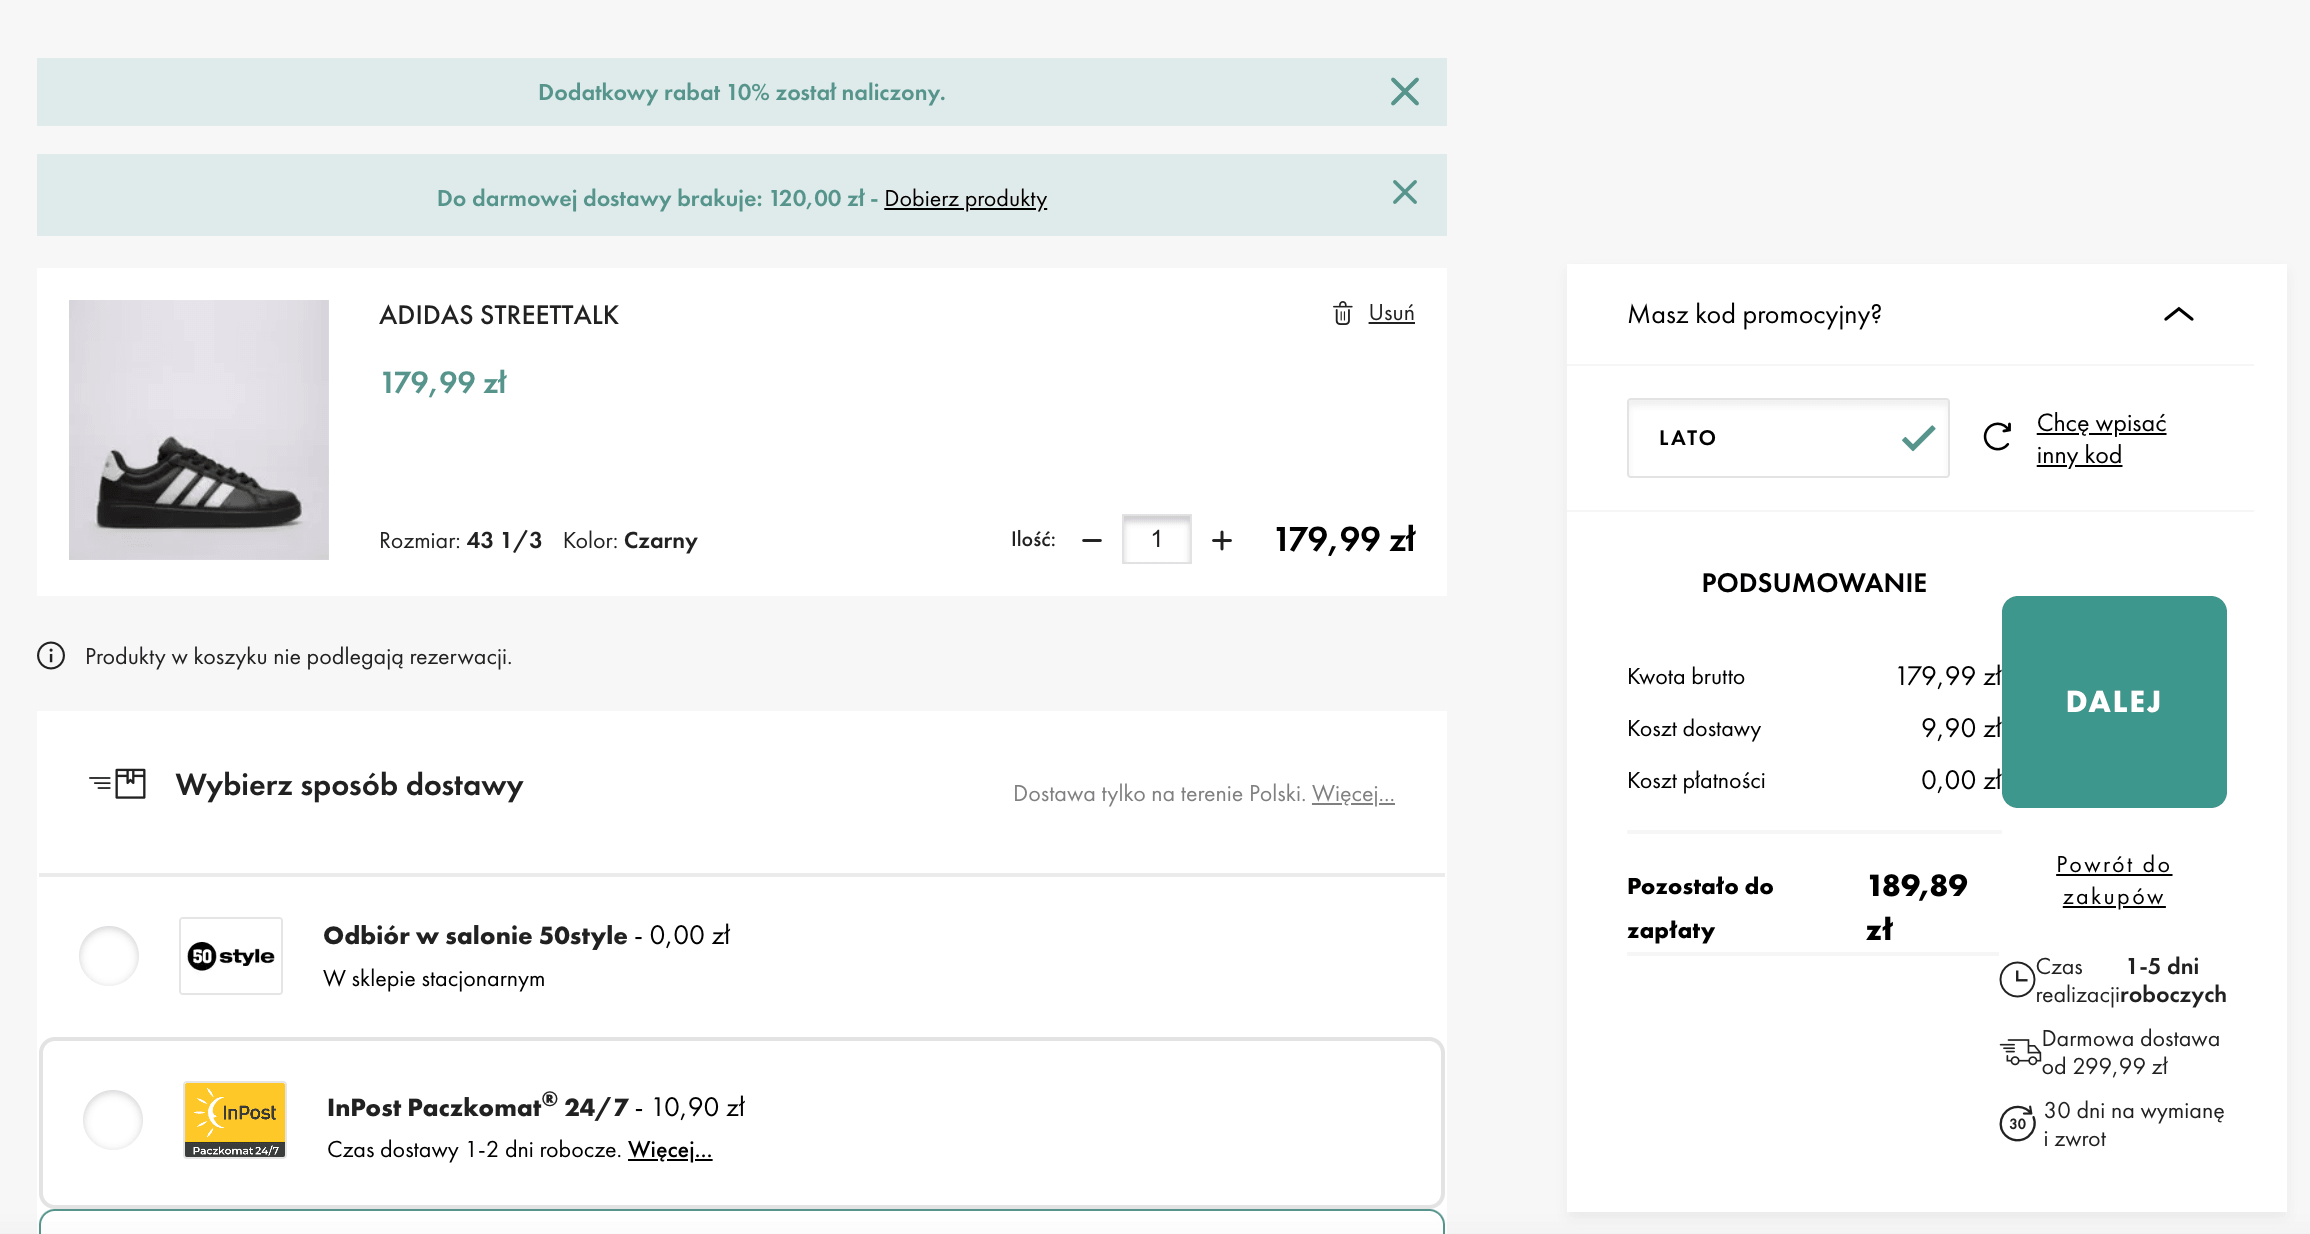
Task: Click the 50style store logo
Action: point(231,956)
